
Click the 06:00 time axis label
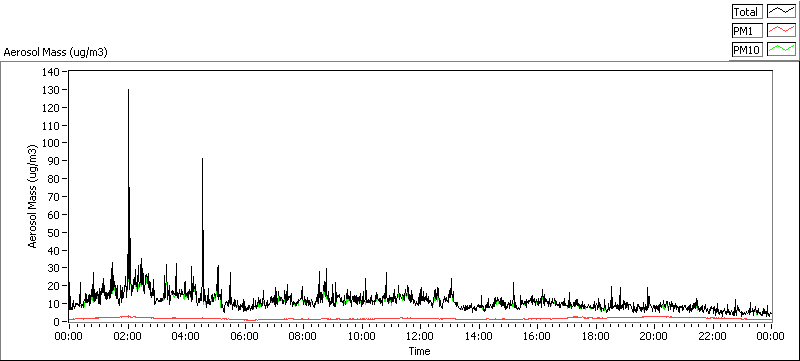coord(245,337)
